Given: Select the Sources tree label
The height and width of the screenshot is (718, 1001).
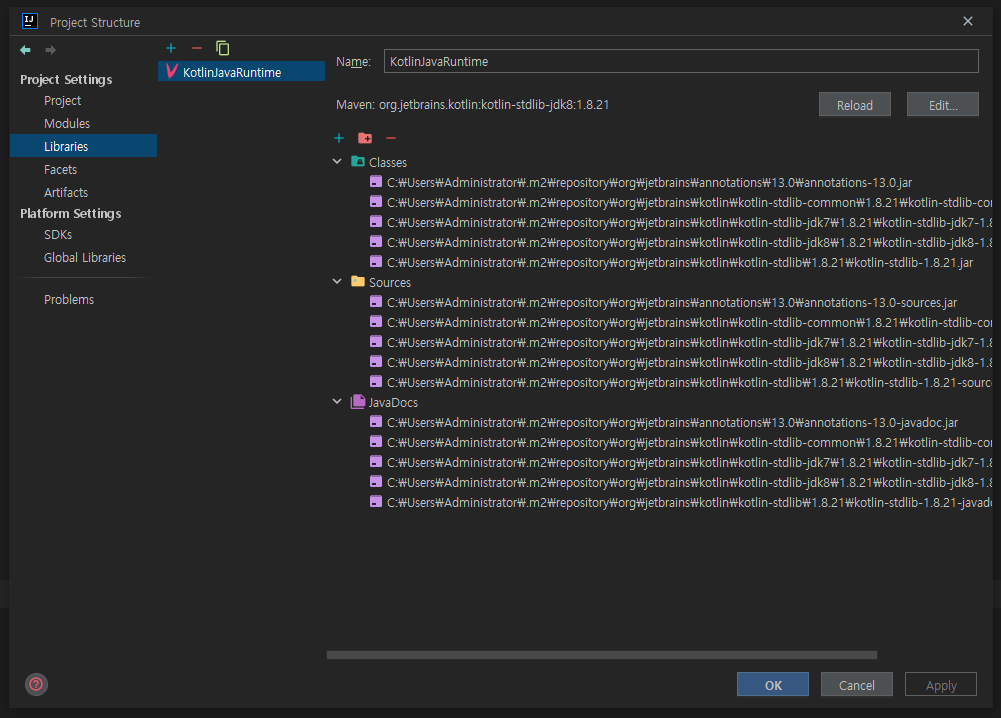Looking at the screenshot, I should (x=389, y=282).
